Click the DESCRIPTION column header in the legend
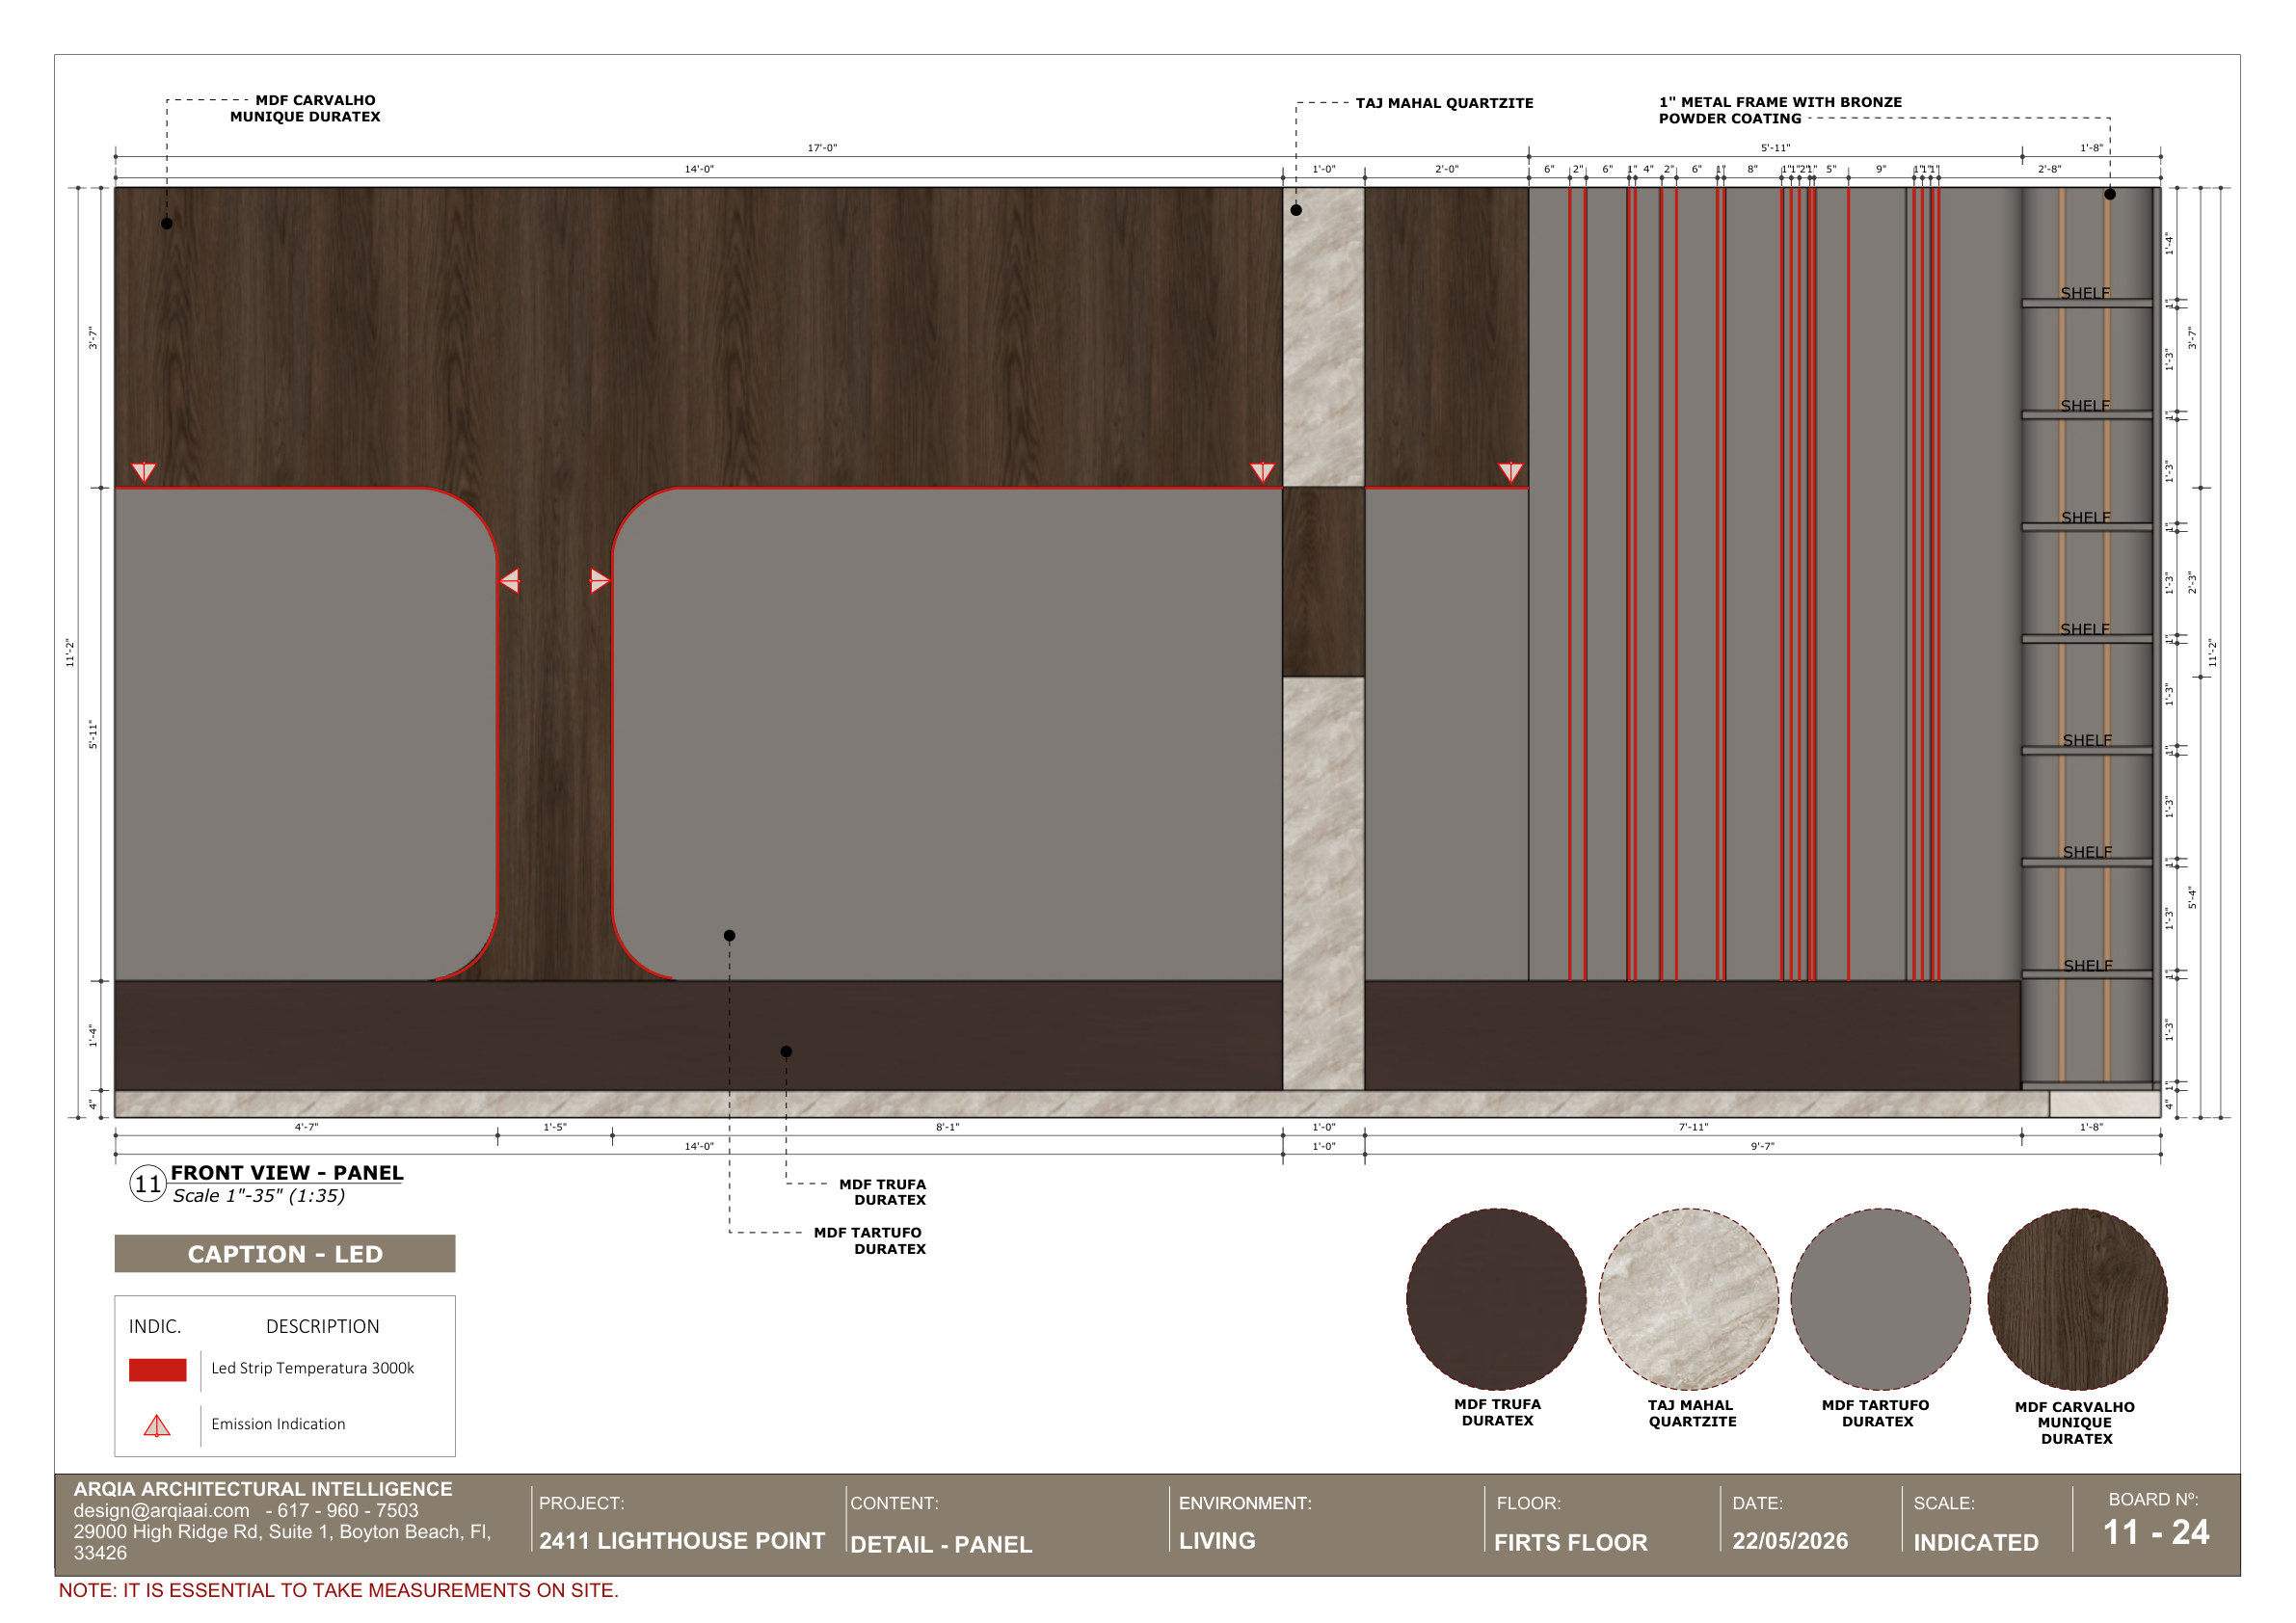The height and width of the screenshot is (1623, 2296). click(323, 1327)
